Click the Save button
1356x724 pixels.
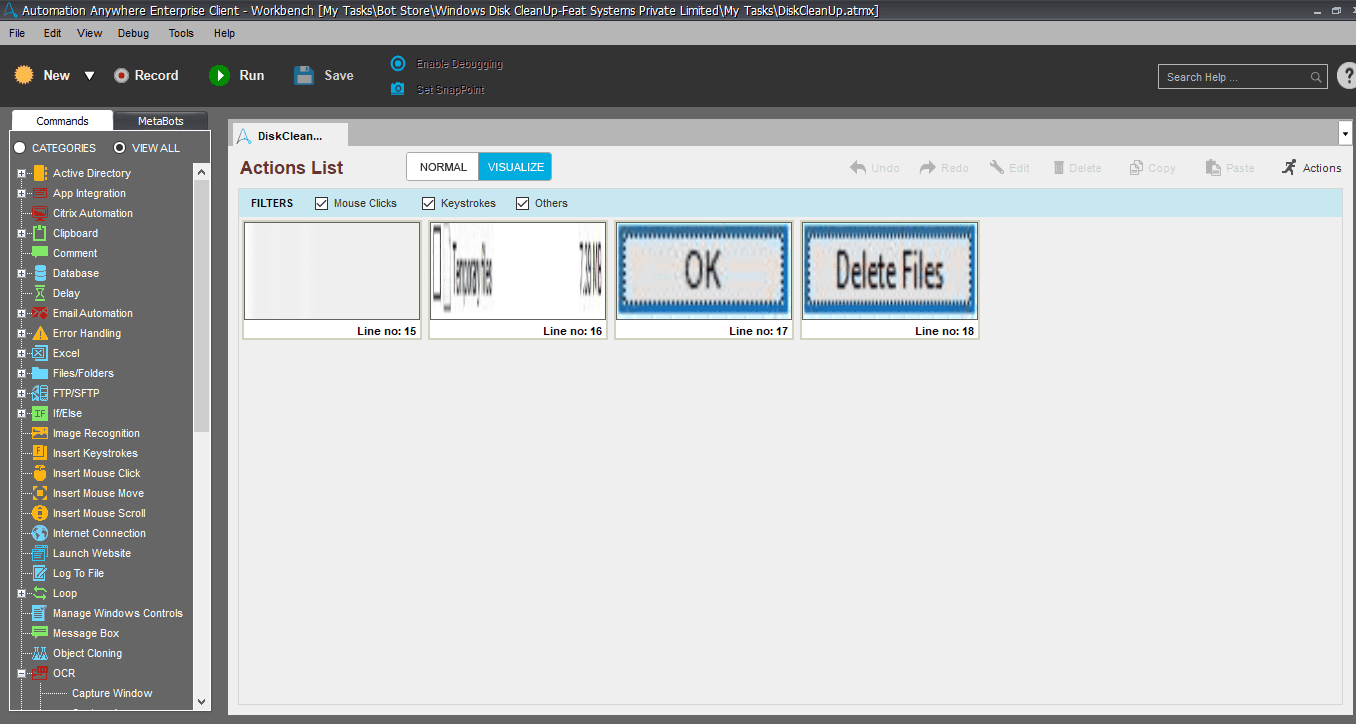(324, 75)
